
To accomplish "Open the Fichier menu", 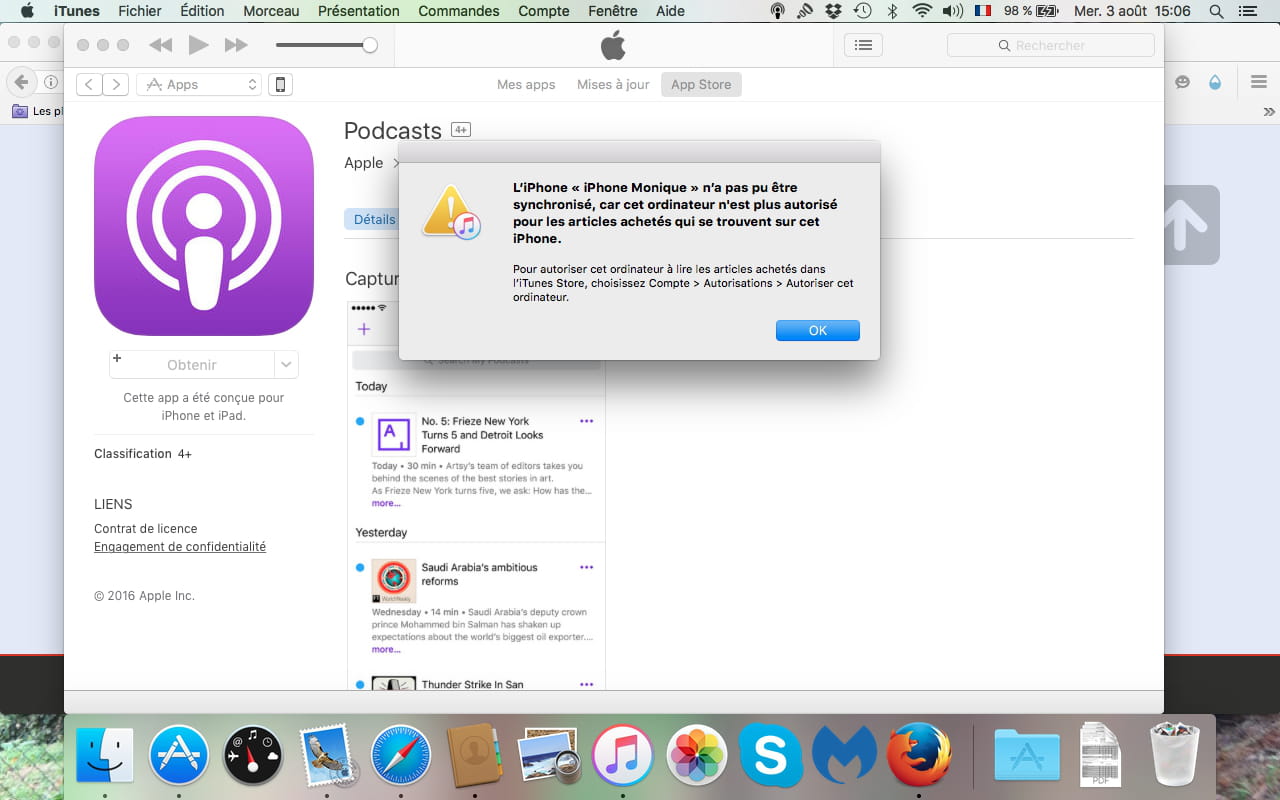I will pos(140,11).
